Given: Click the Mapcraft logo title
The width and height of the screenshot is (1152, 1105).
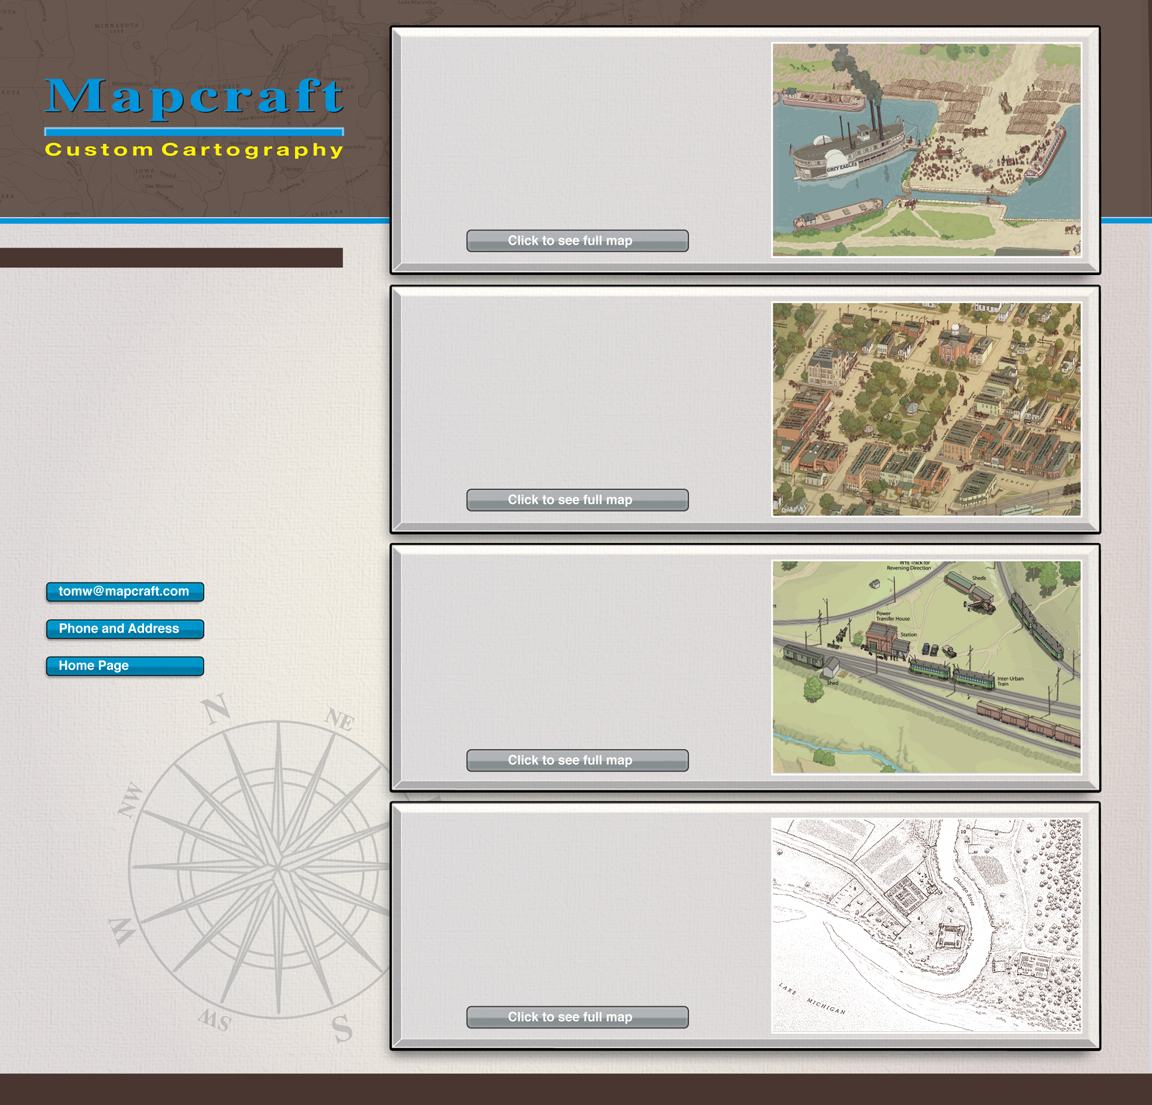Looking at the screenshot, I should tap(194, 97).
